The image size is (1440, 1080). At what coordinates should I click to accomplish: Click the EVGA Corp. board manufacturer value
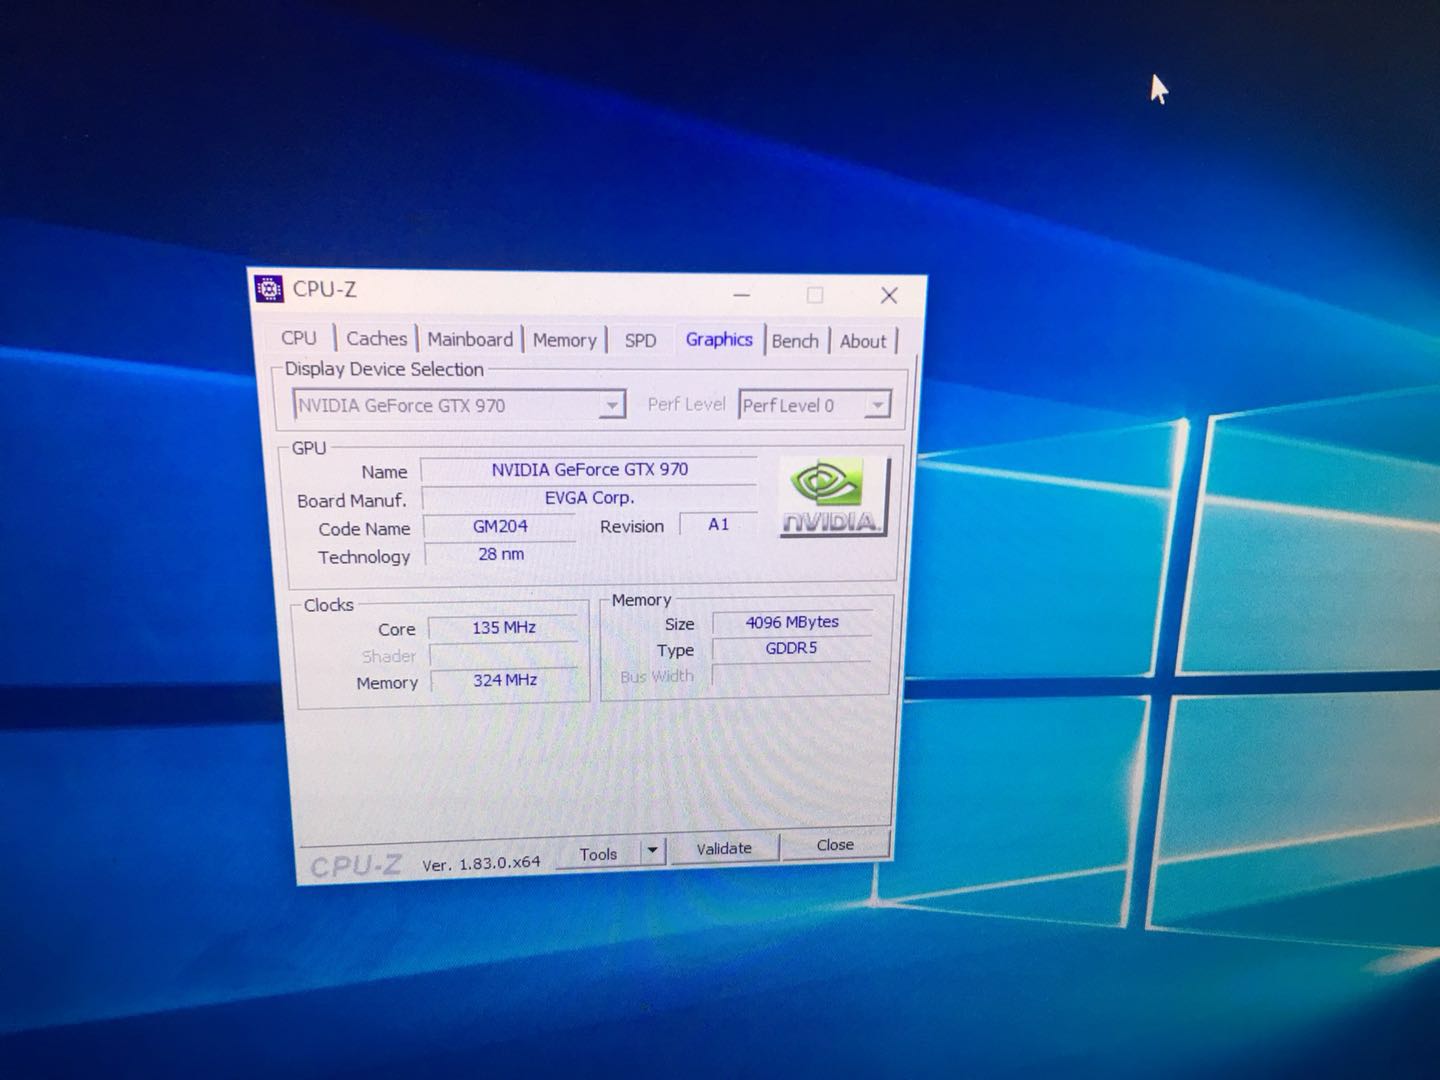tap(589, 497)
